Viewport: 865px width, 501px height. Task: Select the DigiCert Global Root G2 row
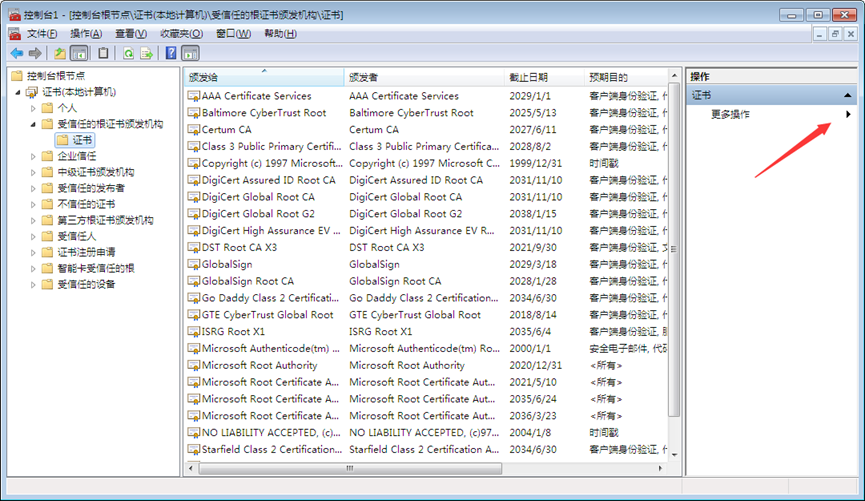point(426,214)
